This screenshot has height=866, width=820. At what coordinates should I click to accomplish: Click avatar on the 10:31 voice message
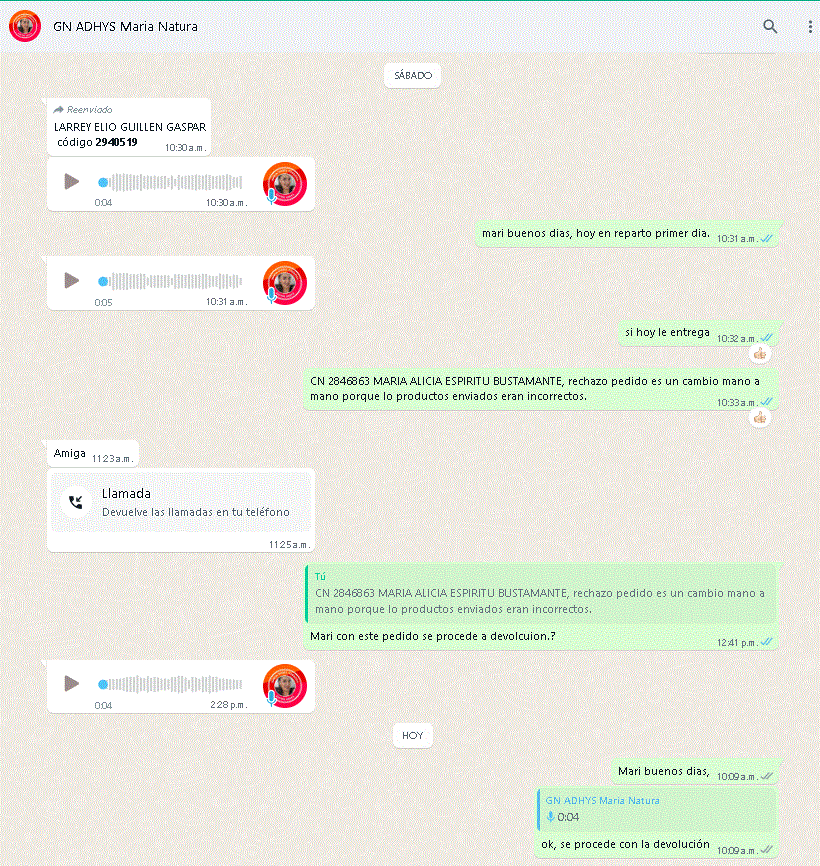(285, 283)
